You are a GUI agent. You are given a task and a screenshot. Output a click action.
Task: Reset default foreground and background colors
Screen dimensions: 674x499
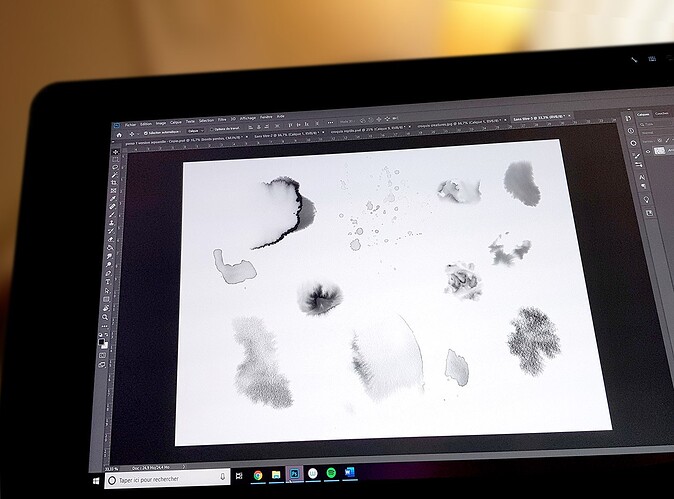[x=100, y=334]
